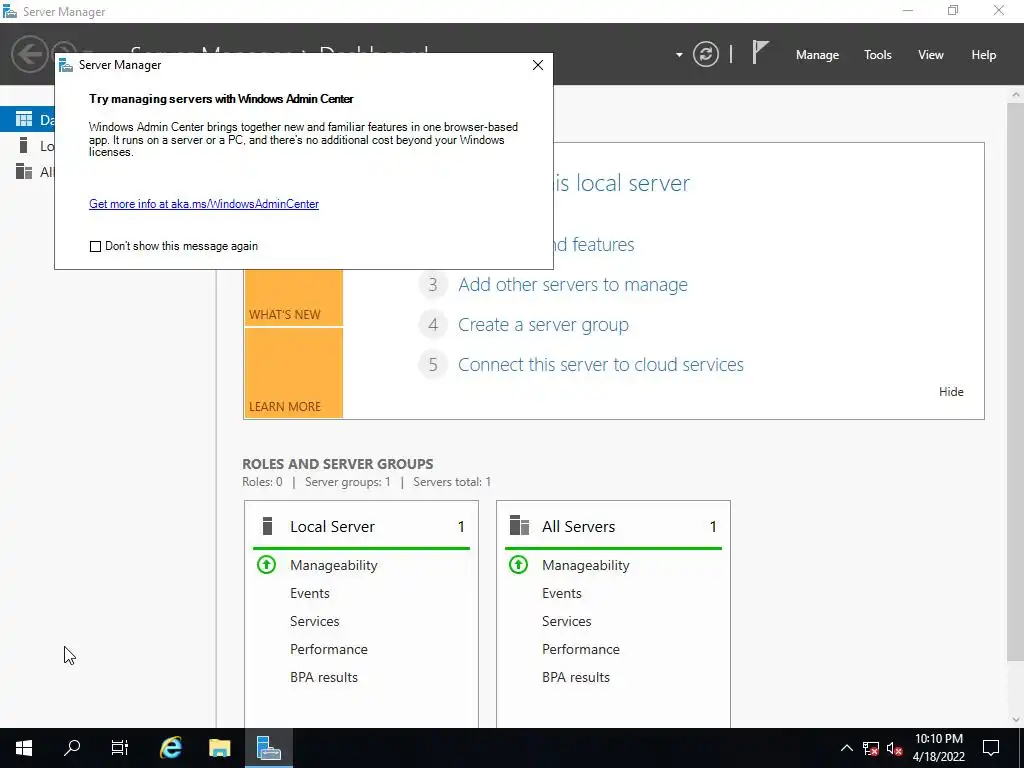Click the Local Server Manageability status icon

click(x=266, y=564)
